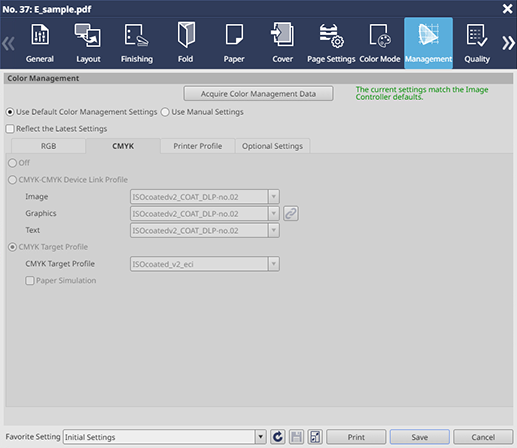Viewport: 517px width, 448px height.
Task: Expand the Favorite Setting dropdown
Action: (261, 437)
